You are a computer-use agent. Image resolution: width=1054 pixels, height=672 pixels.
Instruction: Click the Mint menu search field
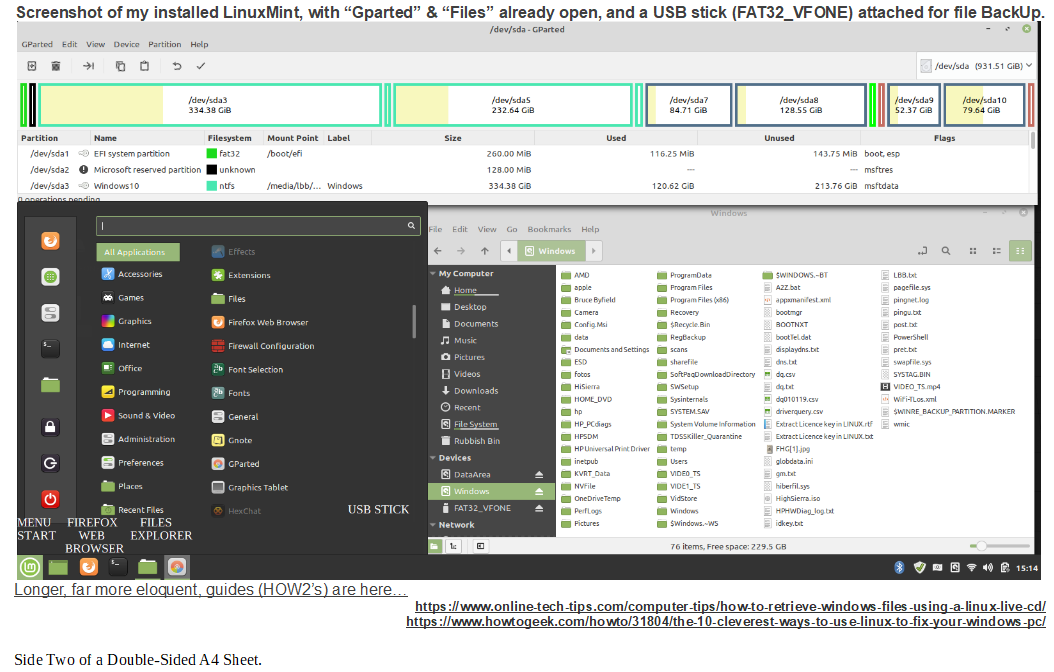click(258, 226)
